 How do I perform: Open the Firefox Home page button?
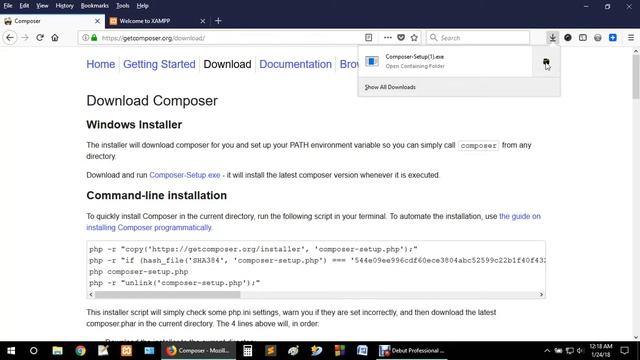coord(55,38)
